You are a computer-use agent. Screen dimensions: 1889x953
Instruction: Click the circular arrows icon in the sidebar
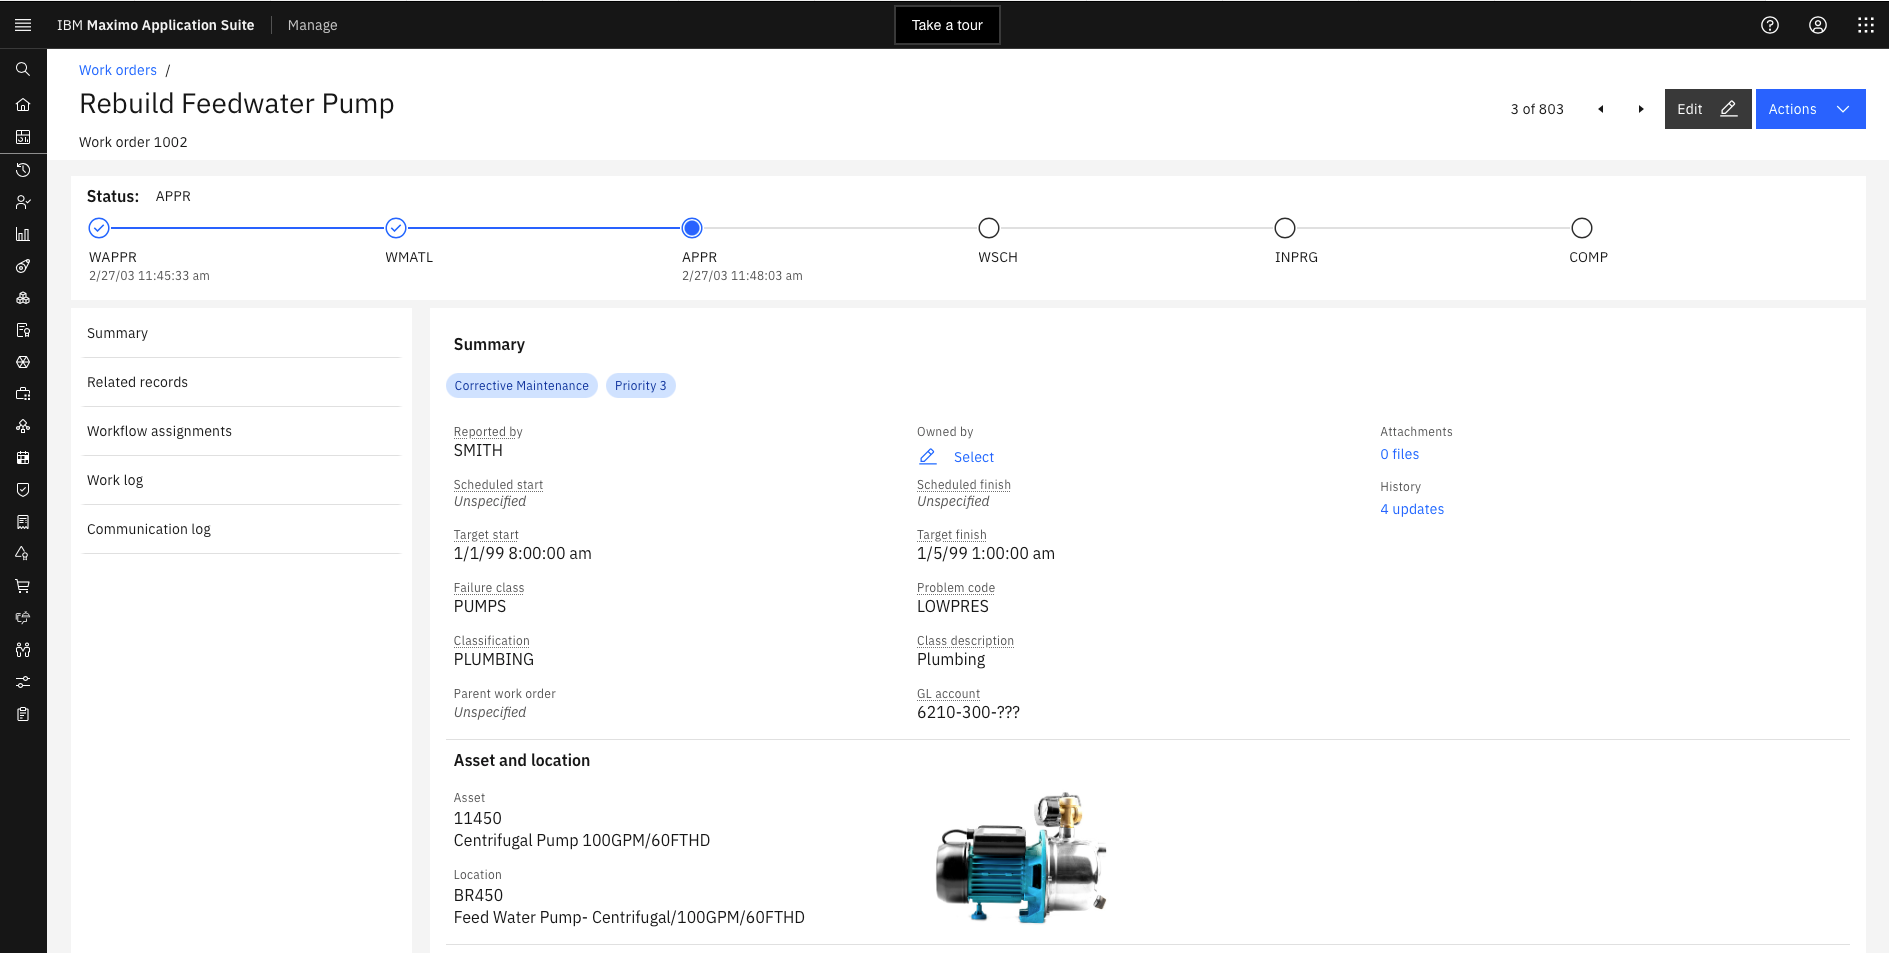(23, 618)
